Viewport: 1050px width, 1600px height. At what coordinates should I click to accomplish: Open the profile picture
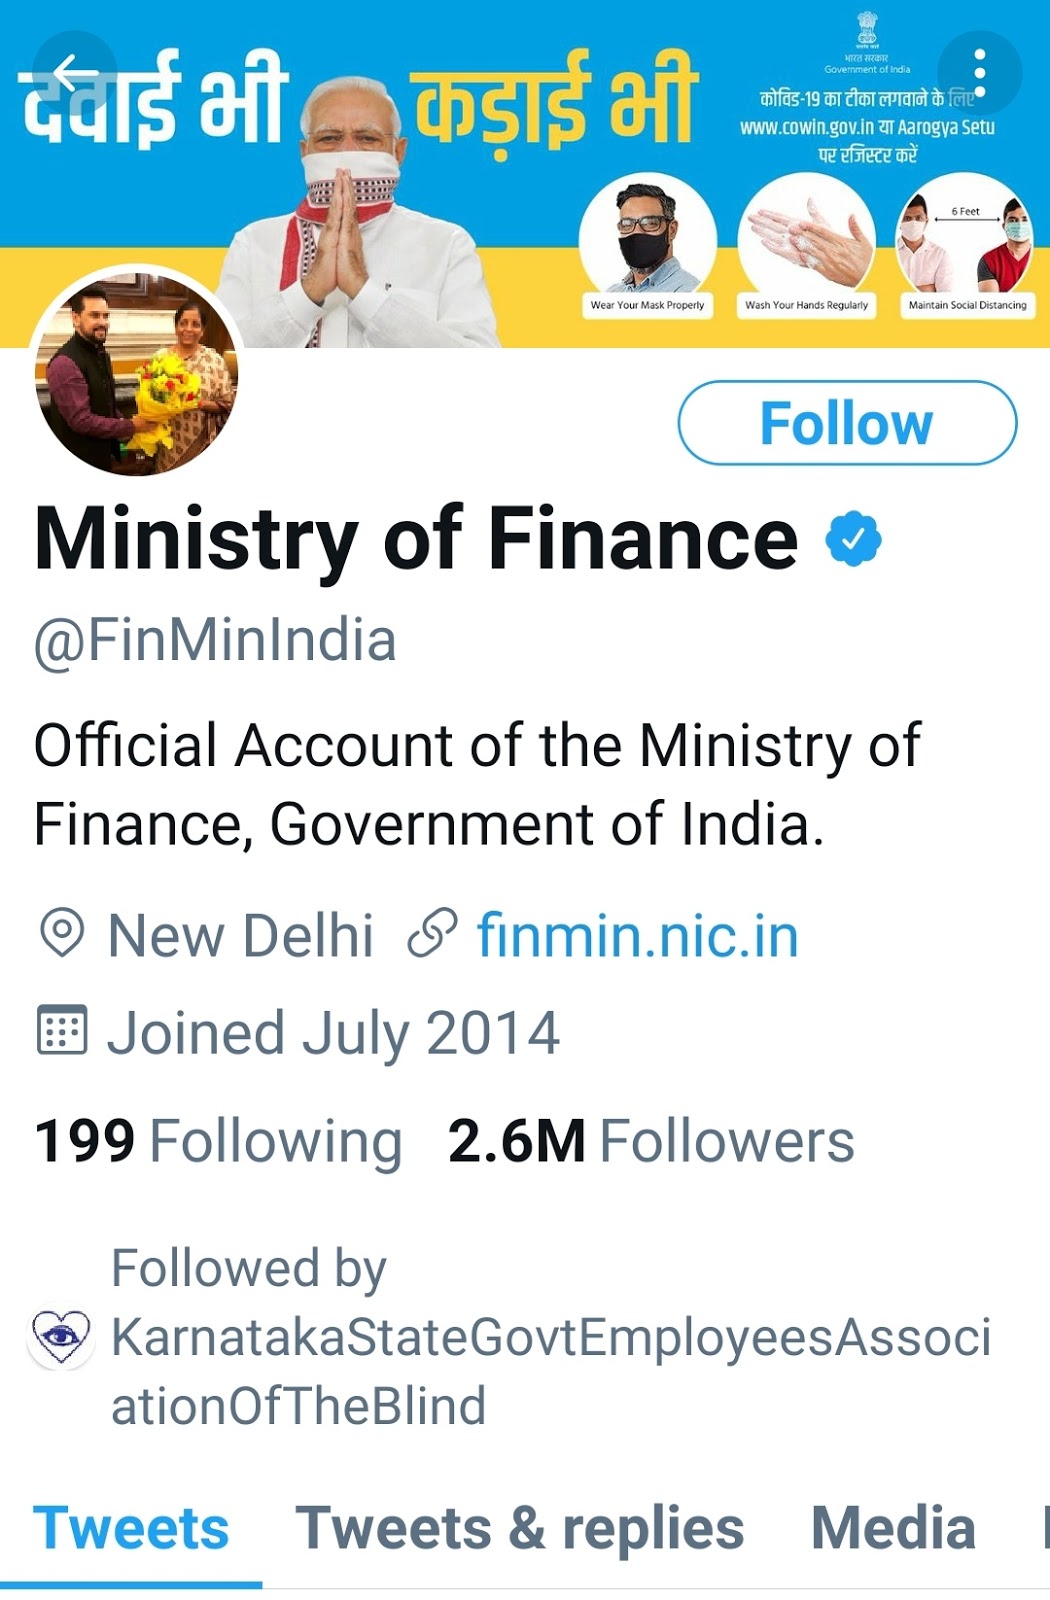pos(138,374)
